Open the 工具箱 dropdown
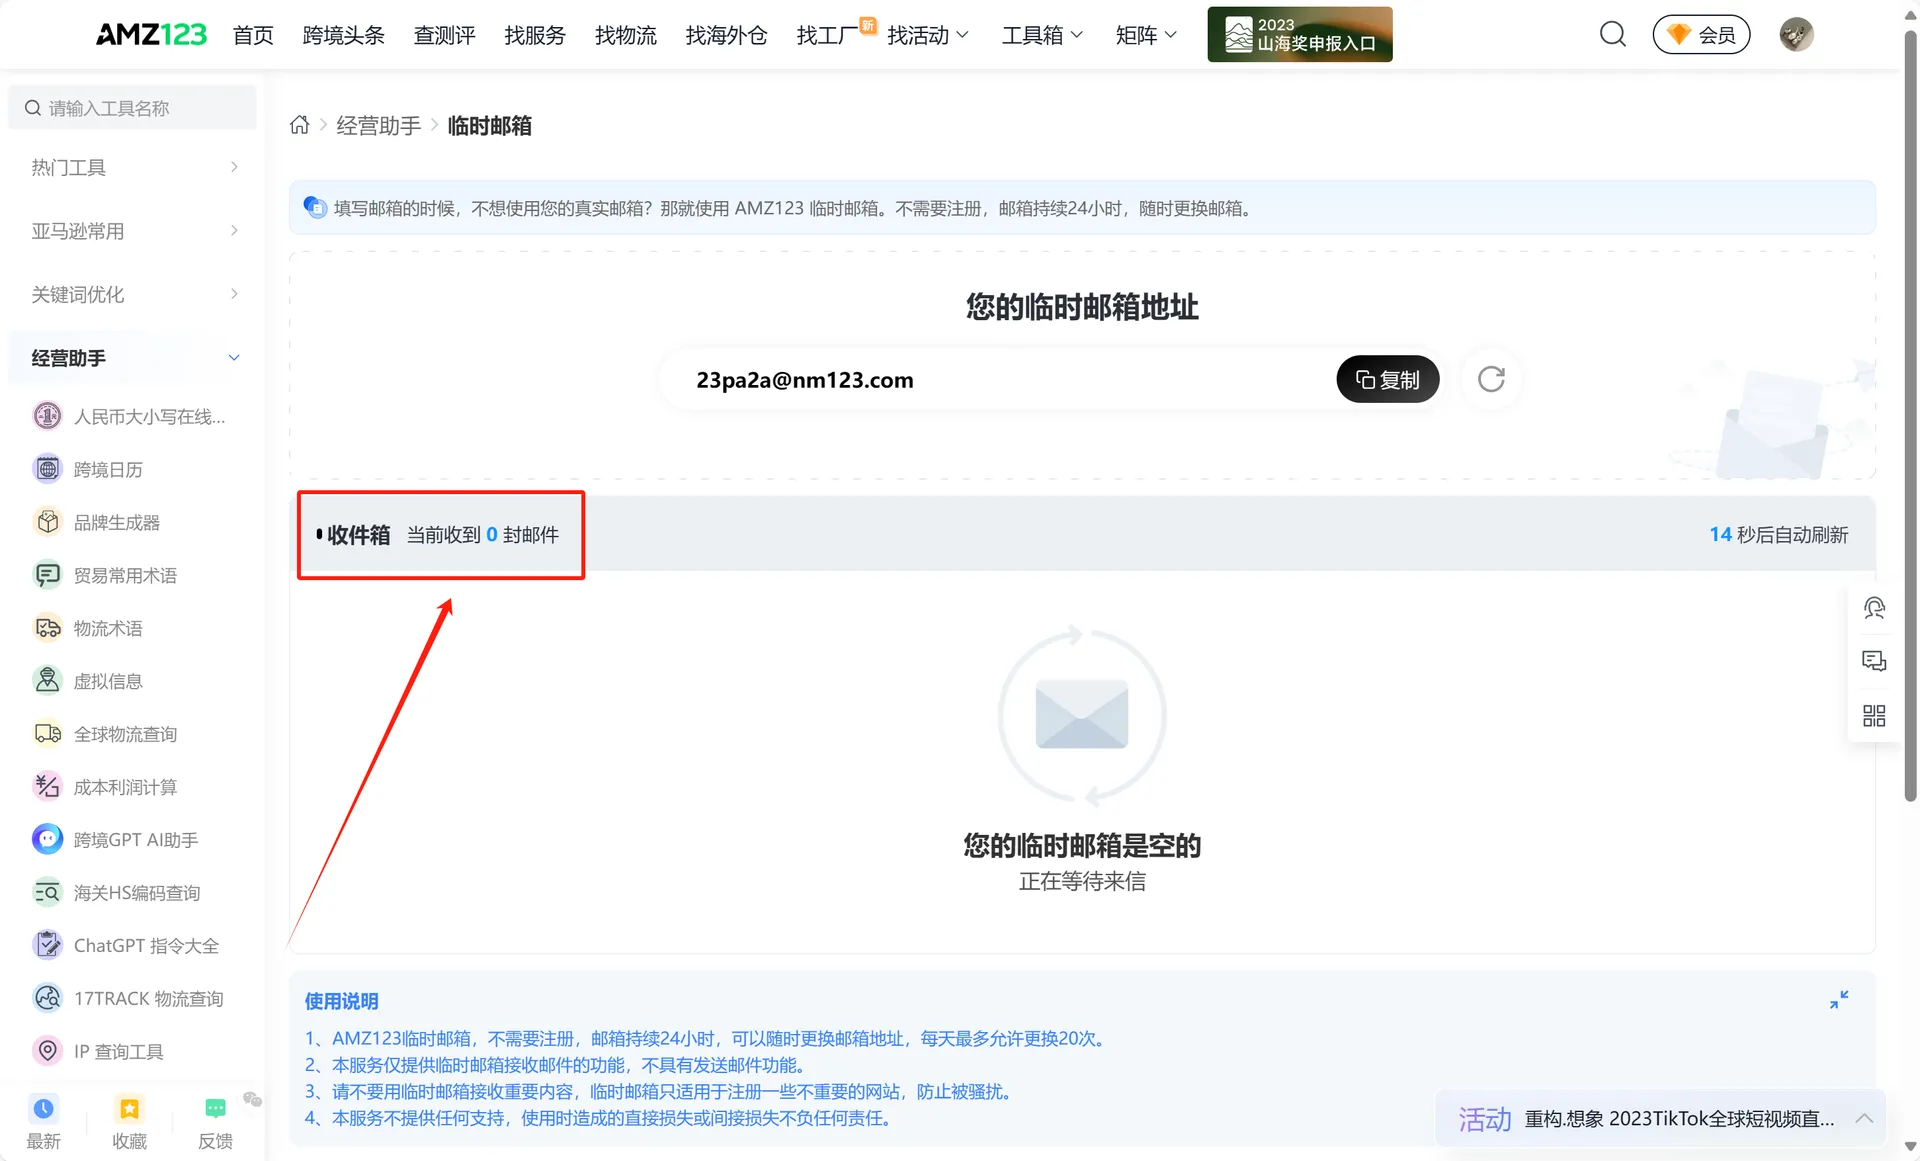Screen dimensions: 1920x1161 [1042, 35]
